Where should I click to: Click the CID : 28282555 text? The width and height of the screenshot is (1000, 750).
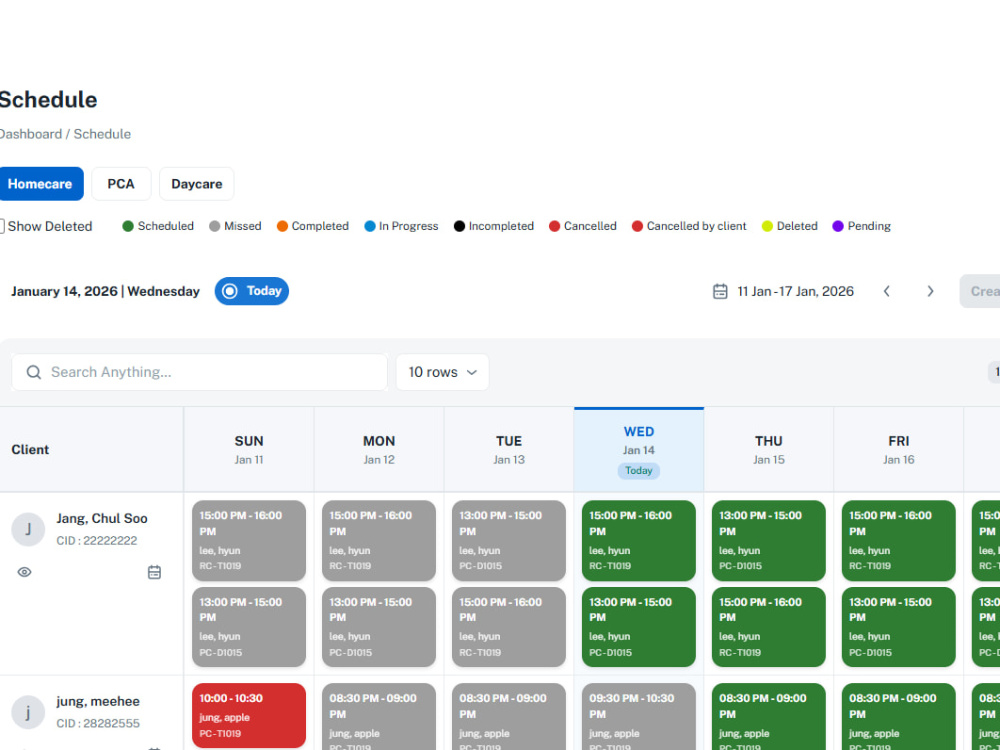[98, 723]
